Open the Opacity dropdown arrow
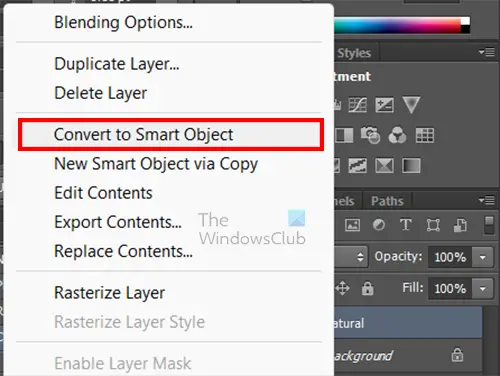The image size is (500, 376). point(482,257)
